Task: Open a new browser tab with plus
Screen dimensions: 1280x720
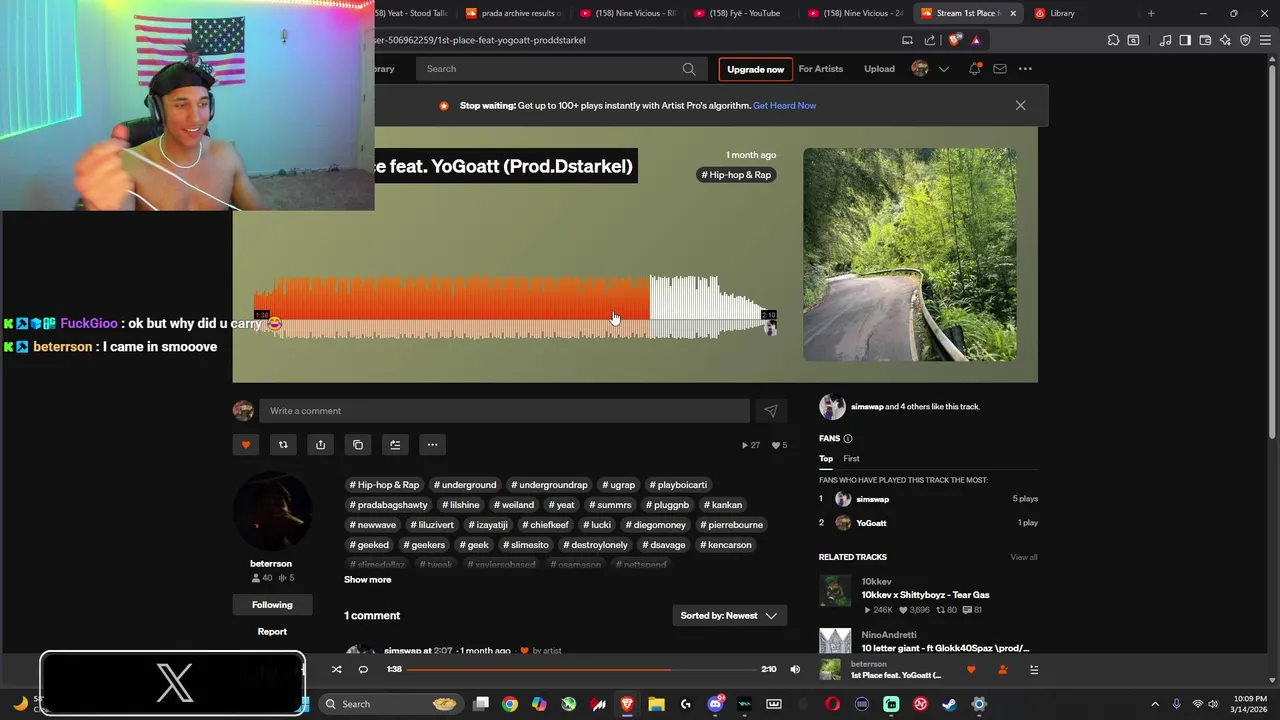Action: (x=1151, y=13)
